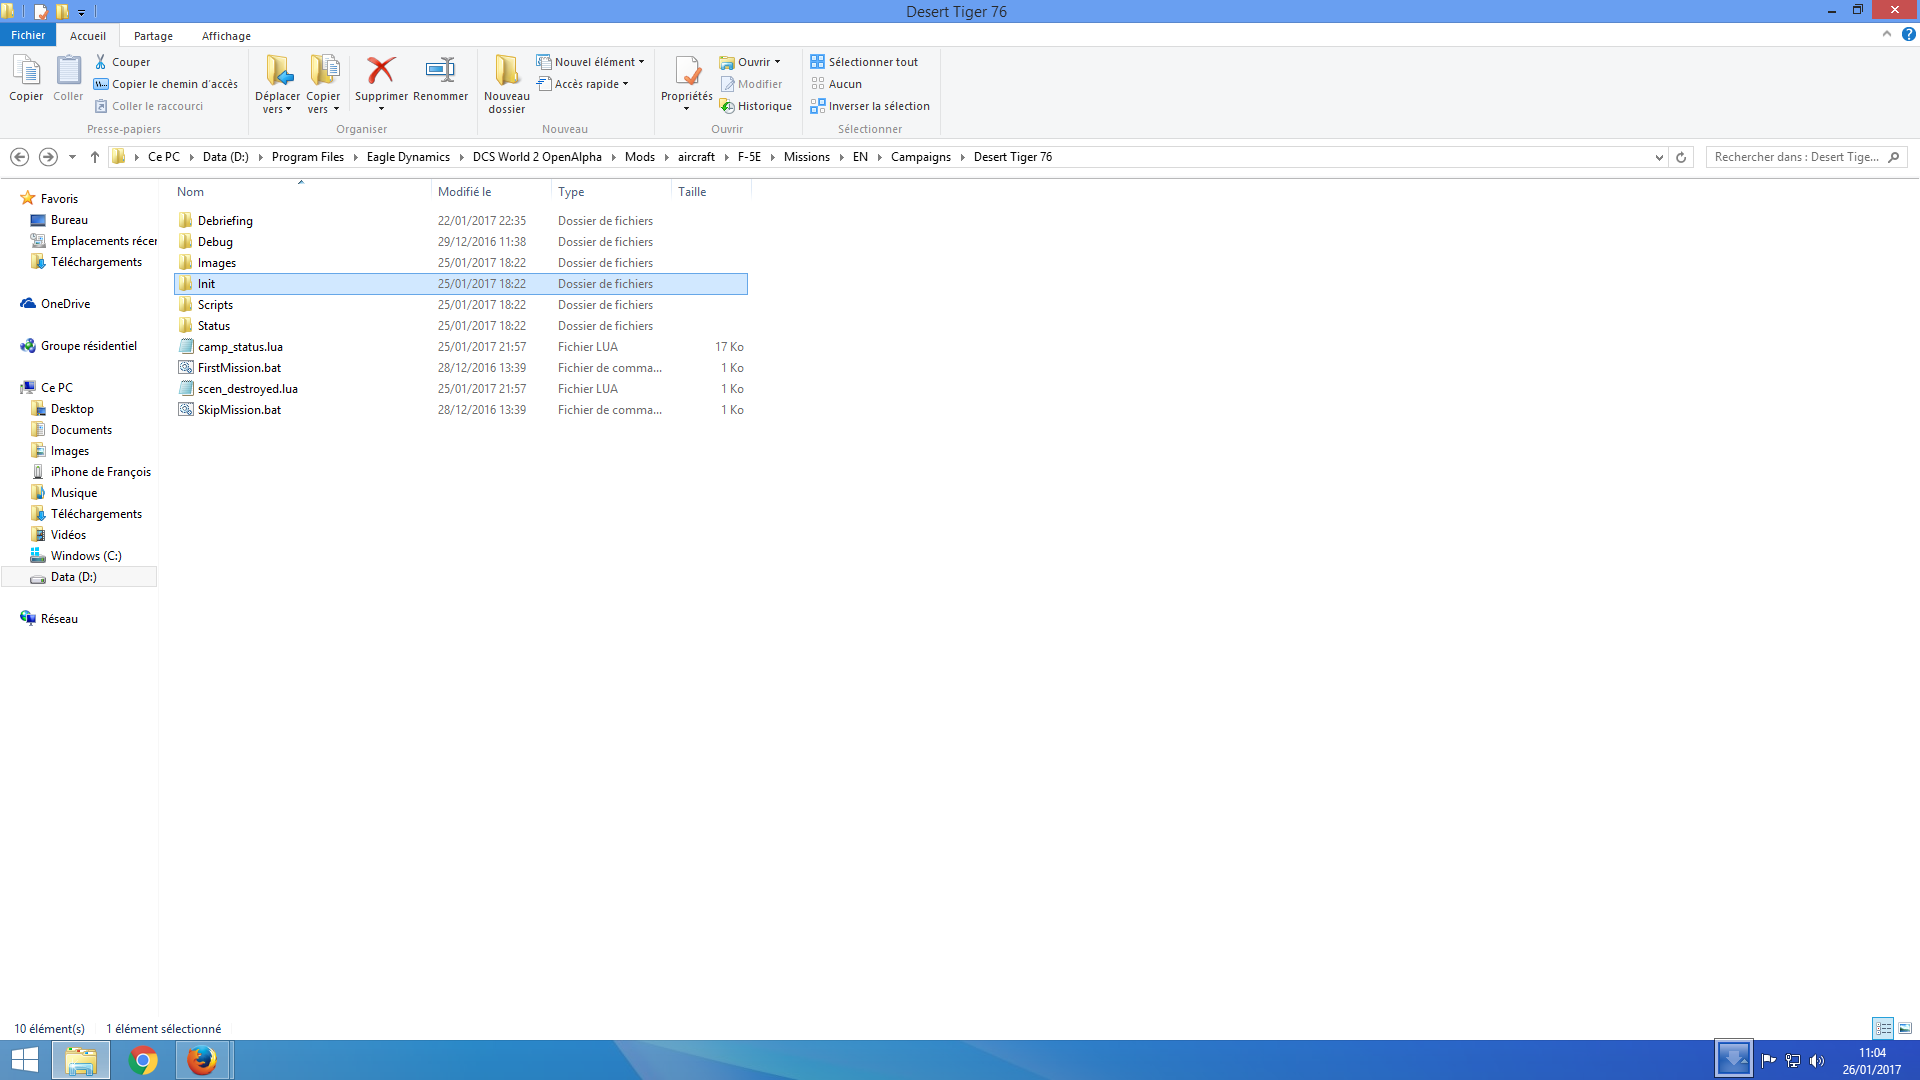Open the volume speaker tray icon
1920x1080 pixels.
click(x=1817, y=1061)
